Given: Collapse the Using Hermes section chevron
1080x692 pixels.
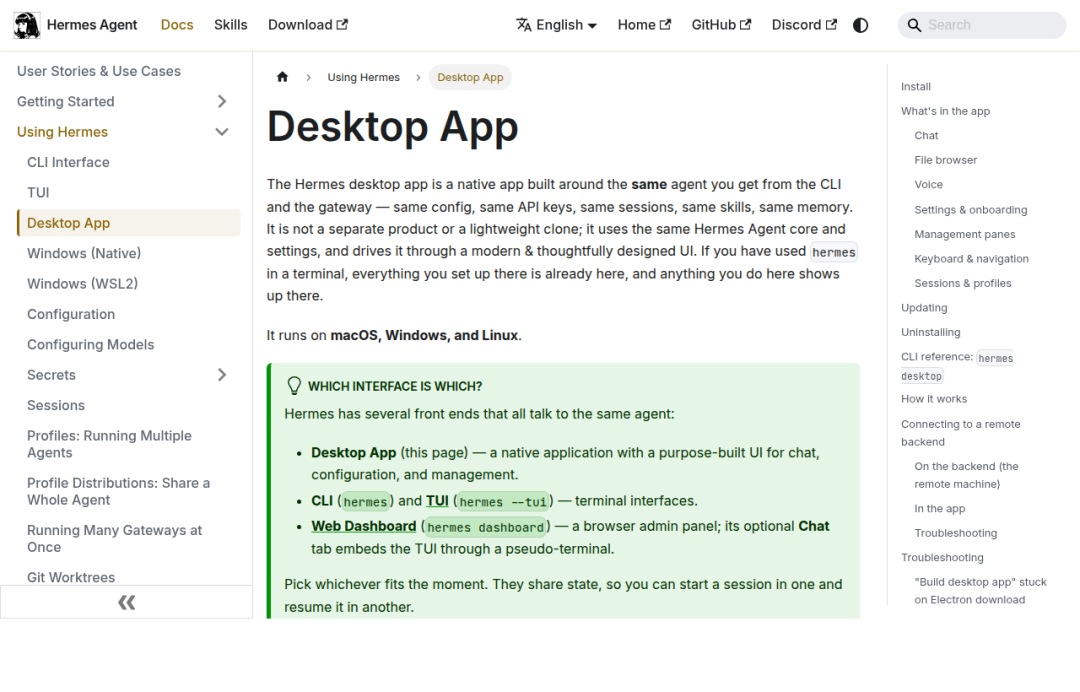Looking at the screenshot, I should click(x=222, y=132).
